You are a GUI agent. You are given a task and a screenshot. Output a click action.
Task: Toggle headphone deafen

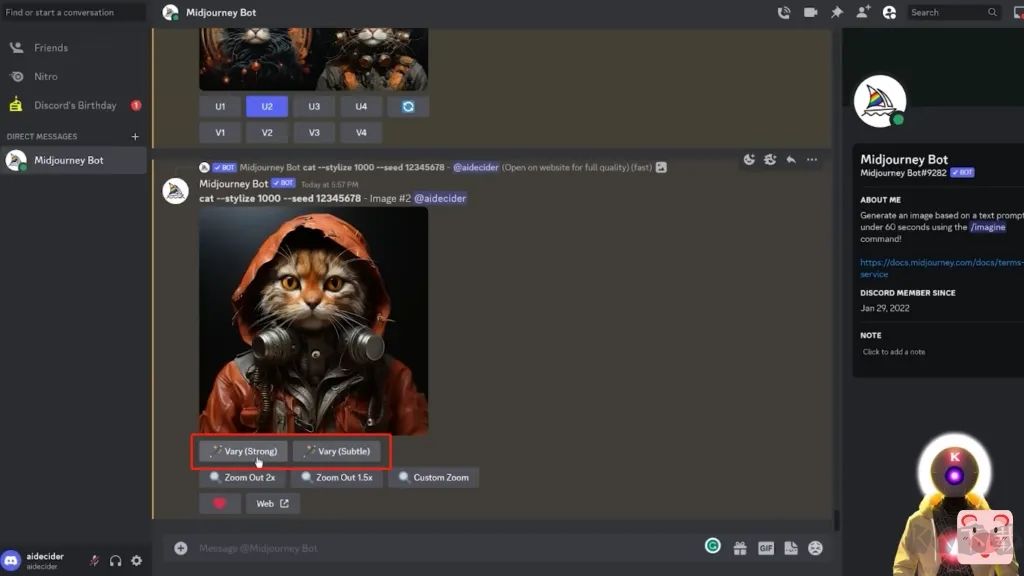[115, 561]
